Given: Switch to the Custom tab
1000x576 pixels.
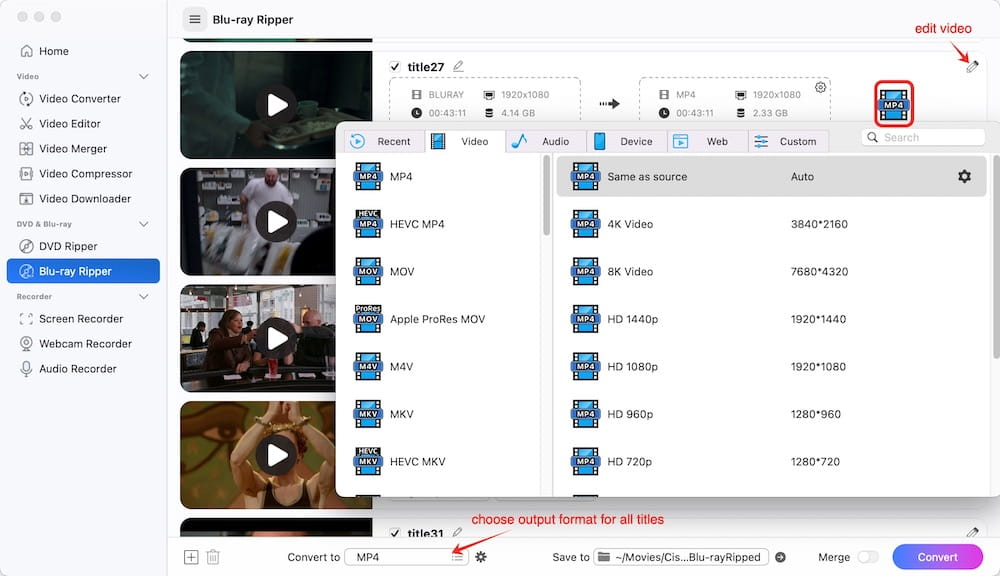Looking at the screenshot, I should [x=788, y=141].
